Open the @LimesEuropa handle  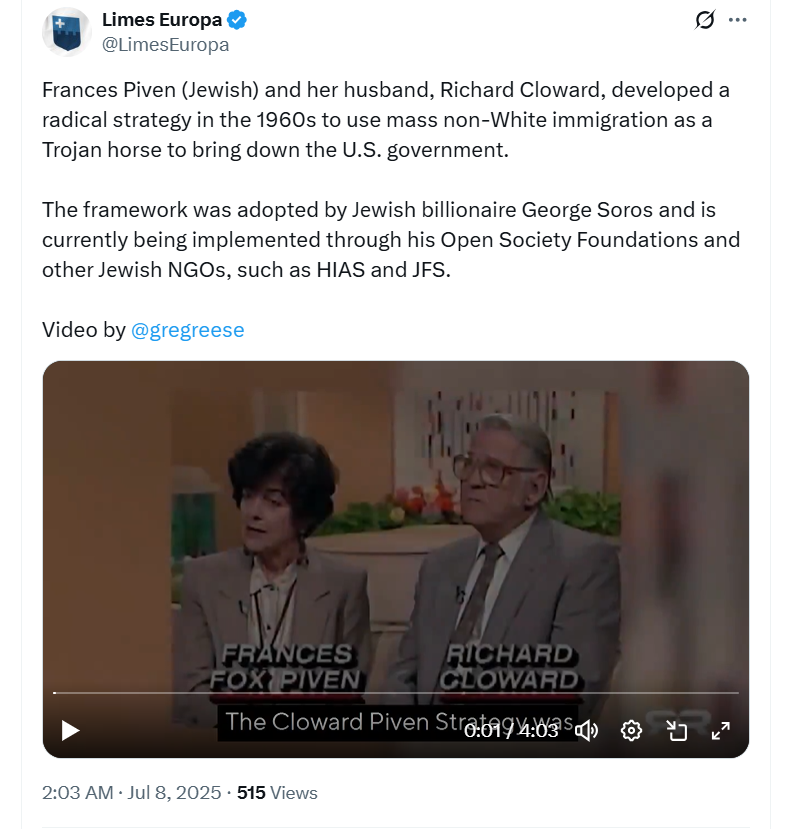(165, 45)
